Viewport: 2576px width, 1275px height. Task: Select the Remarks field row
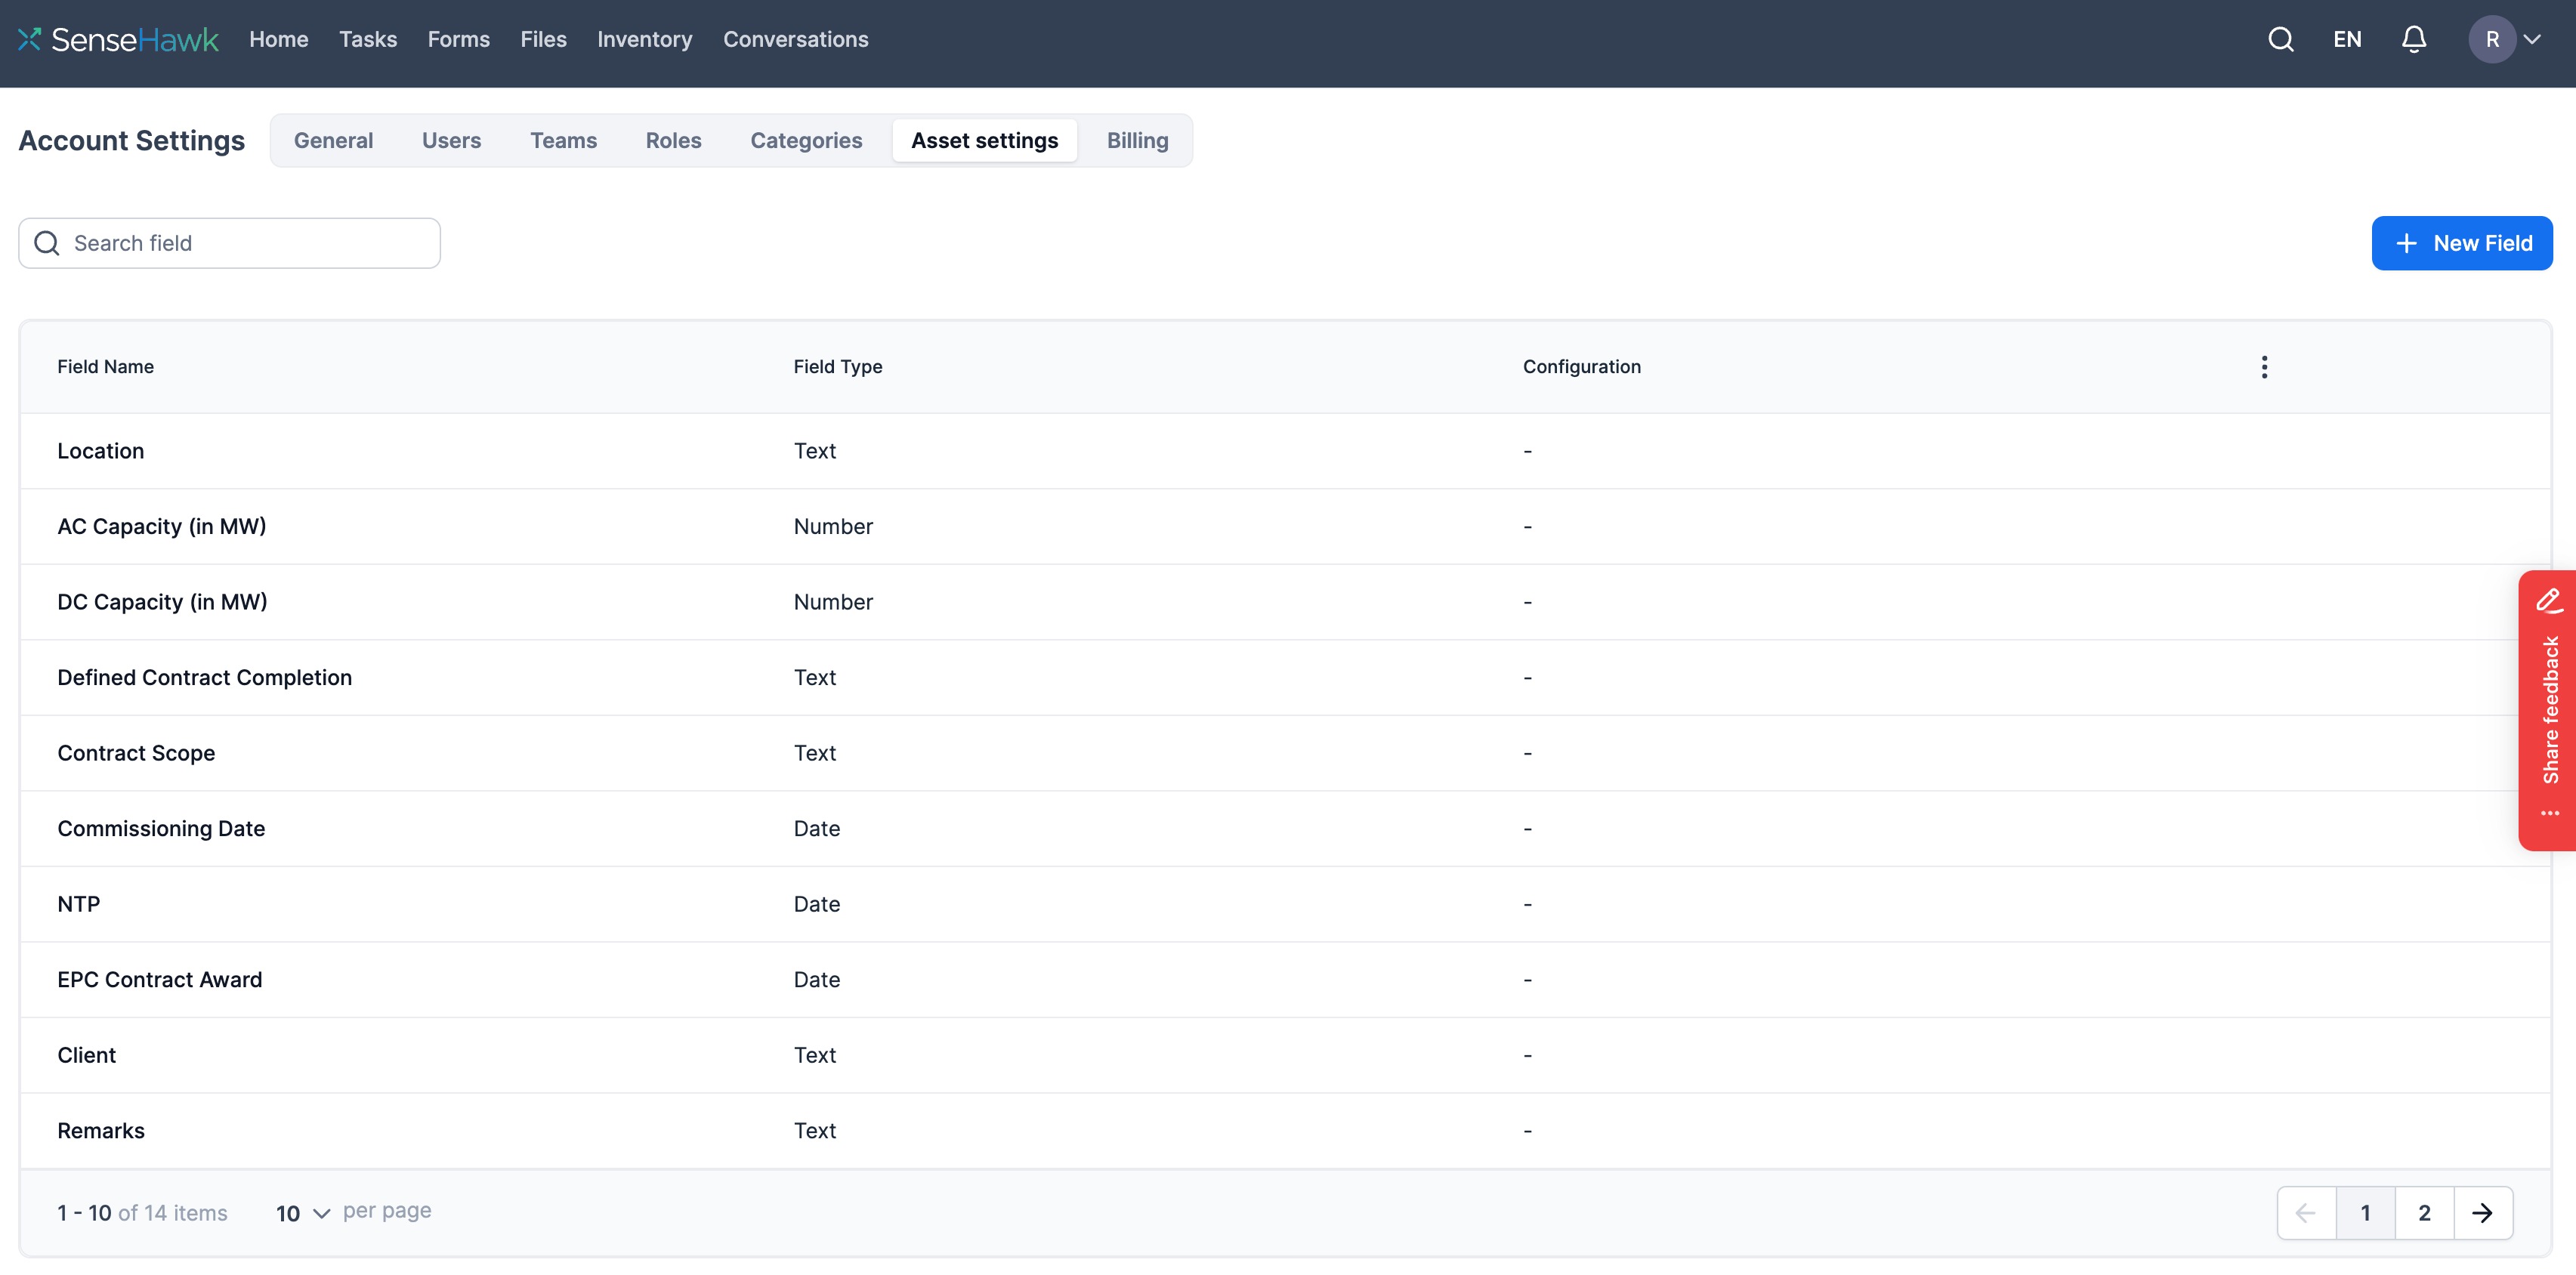coord(1285,1130)
